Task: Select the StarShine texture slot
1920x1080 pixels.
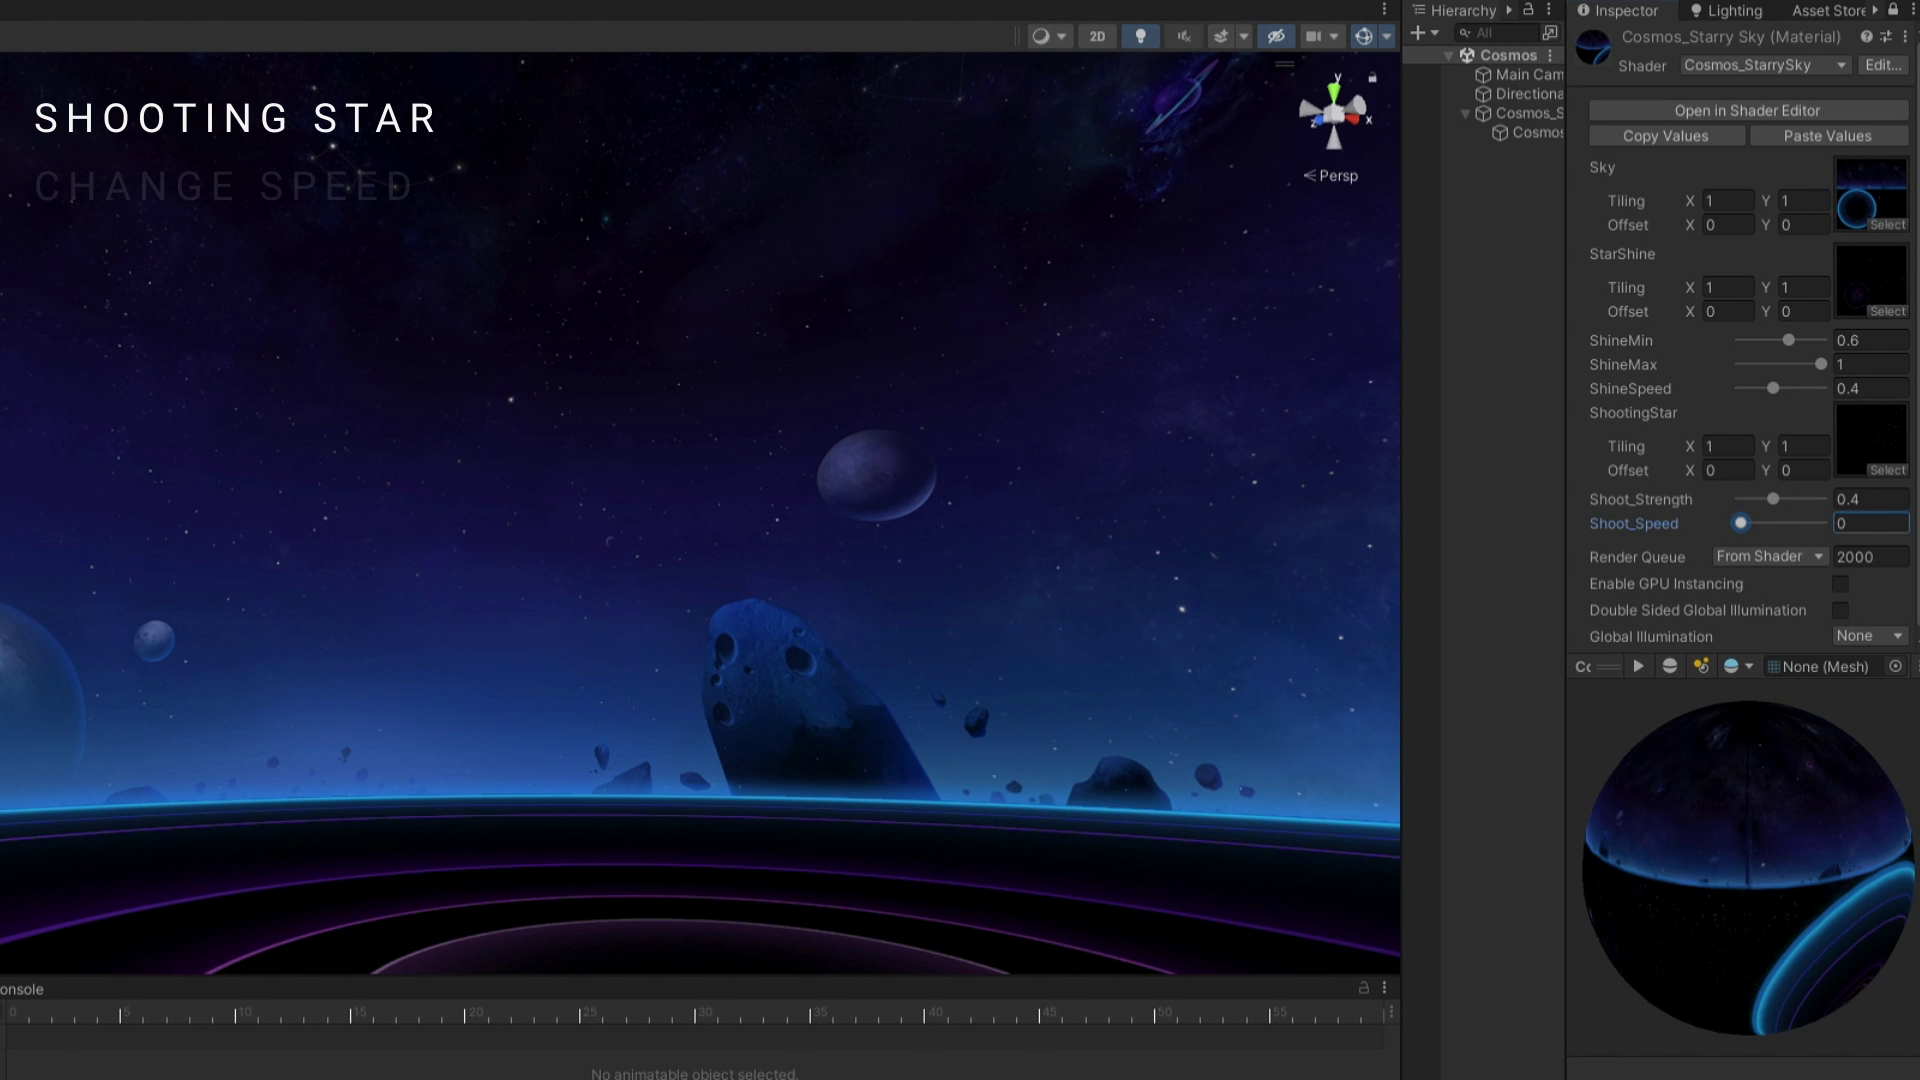Action: pyautogui.click(x=1871, y=281)
